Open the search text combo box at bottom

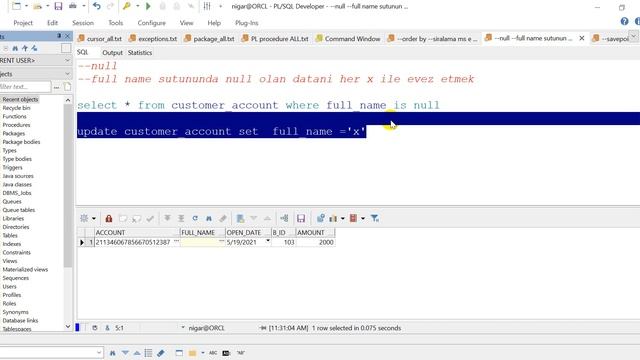tap(99, 353)
